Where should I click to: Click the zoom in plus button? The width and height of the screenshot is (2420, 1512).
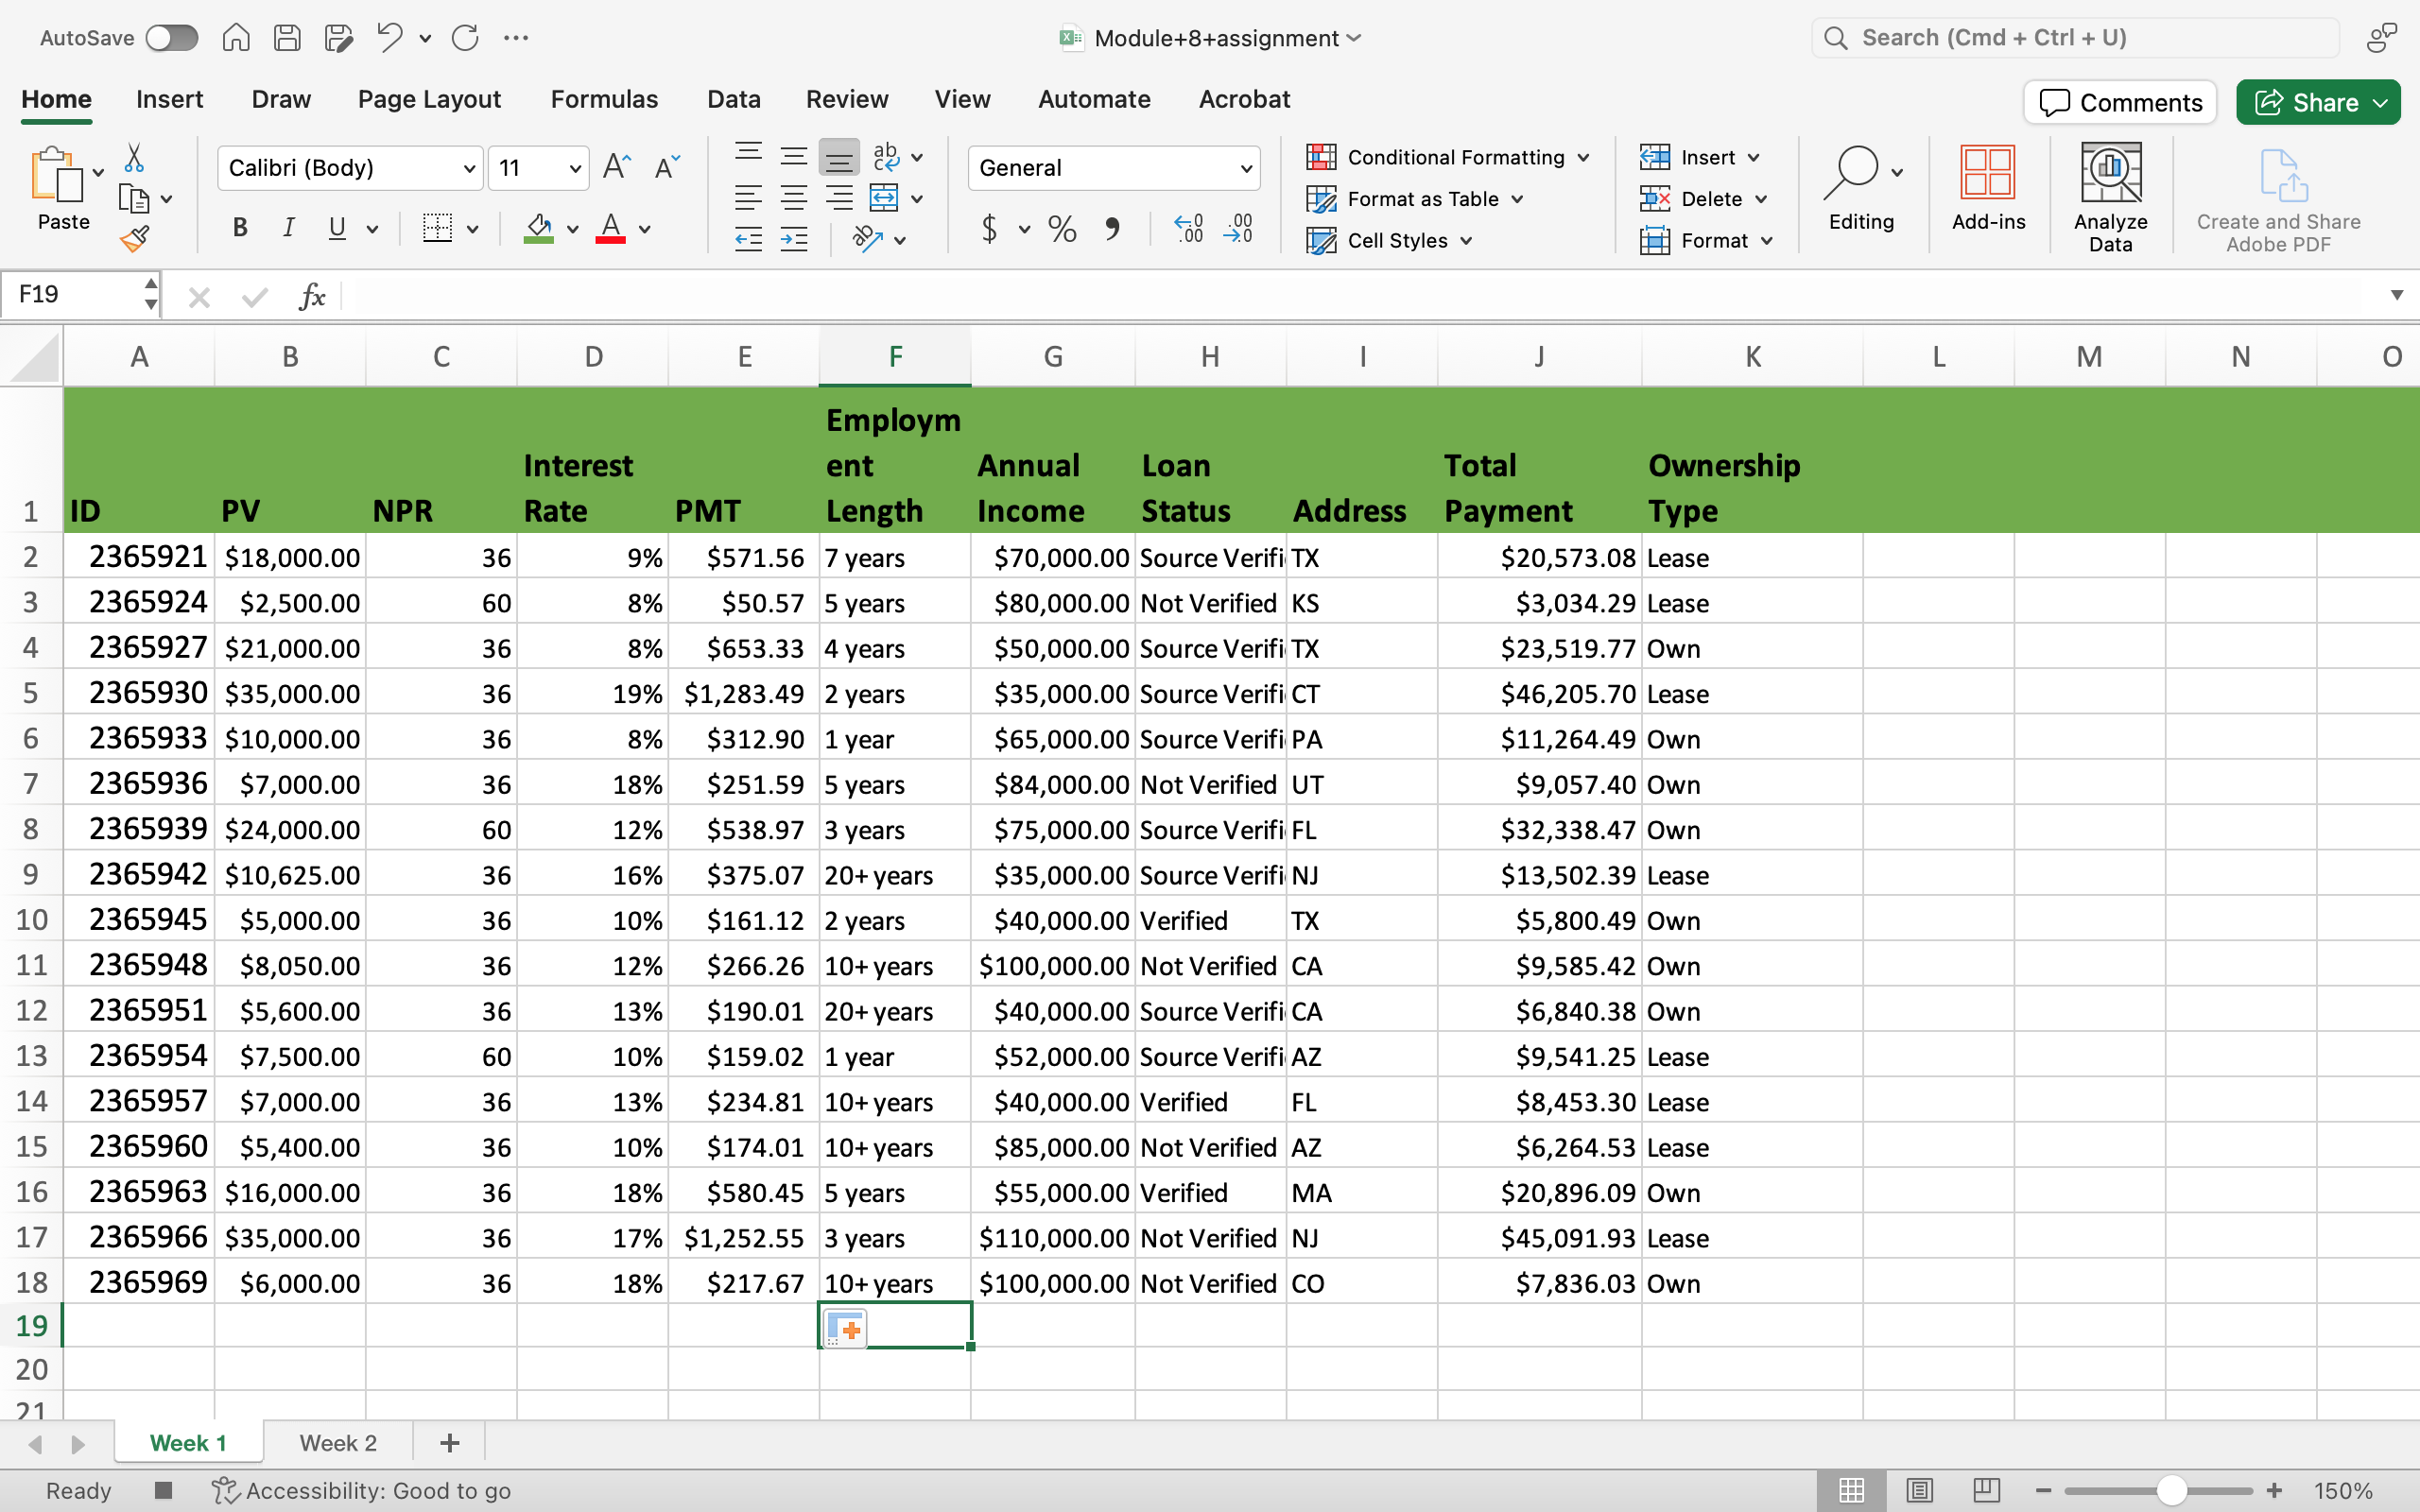point(2274,1491)
